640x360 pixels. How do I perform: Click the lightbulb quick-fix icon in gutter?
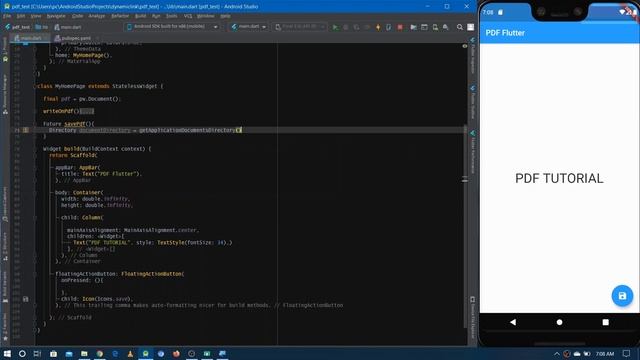[25, 130]
